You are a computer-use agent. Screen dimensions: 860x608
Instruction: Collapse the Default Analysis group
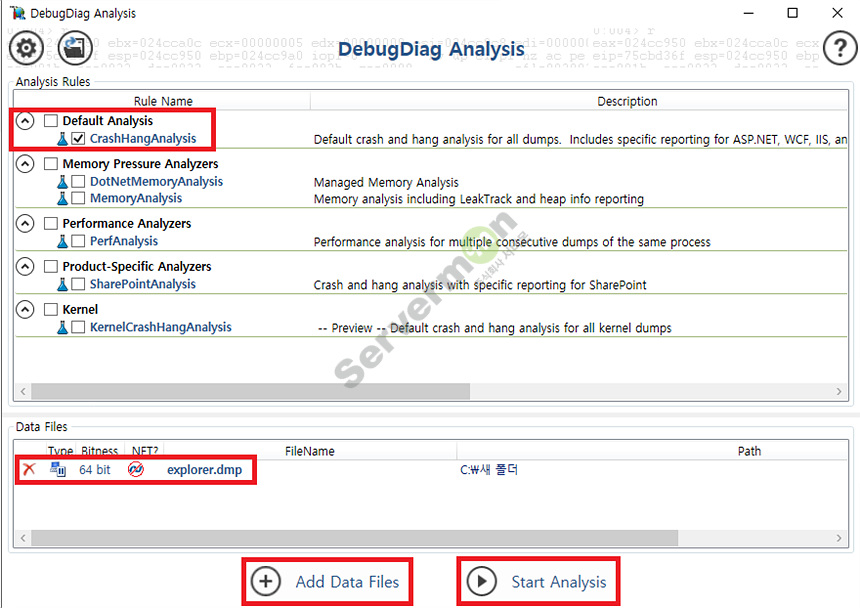point(25,121)
